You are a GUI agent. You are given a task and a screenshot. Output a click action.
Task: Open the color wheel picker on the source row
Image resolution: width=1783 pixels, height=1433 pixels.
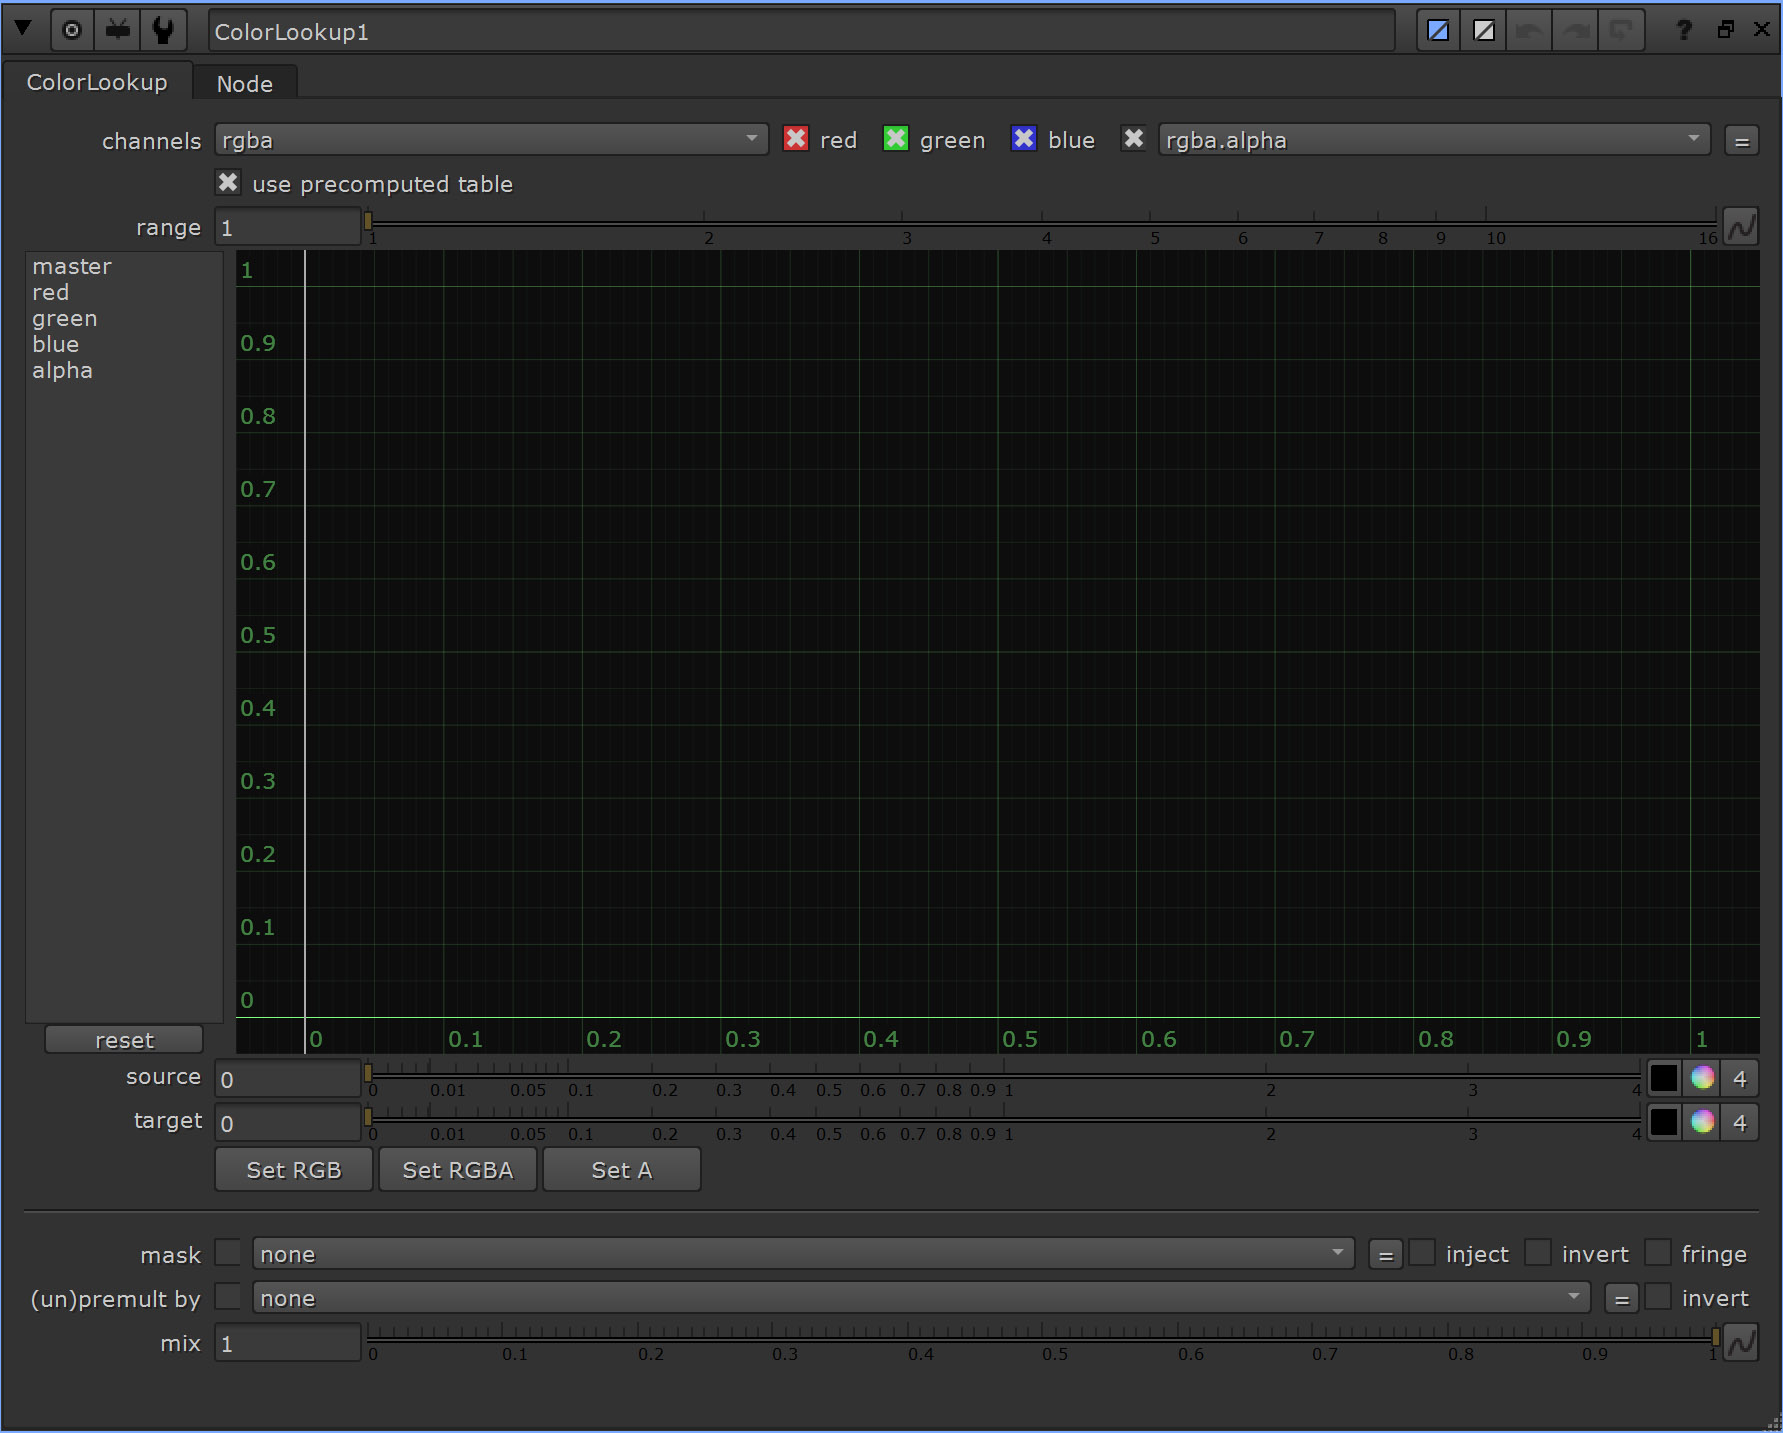(1702, 1078)
